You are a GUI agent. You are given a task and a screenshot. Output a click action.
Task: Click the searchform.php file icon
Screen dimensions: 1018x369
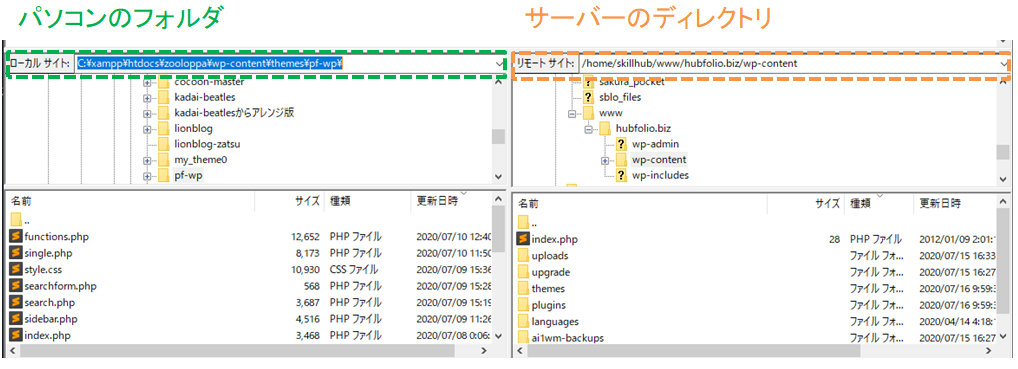(x=16, y=286)
